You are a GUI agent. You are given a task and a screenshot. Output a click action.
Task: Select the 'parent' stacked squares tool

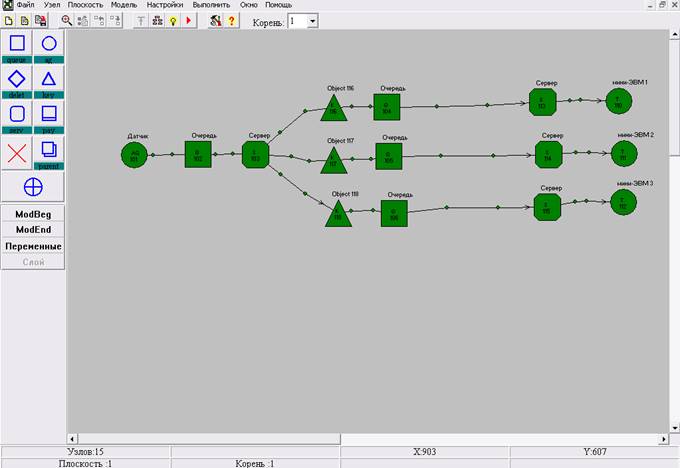[x=49, y=151]
